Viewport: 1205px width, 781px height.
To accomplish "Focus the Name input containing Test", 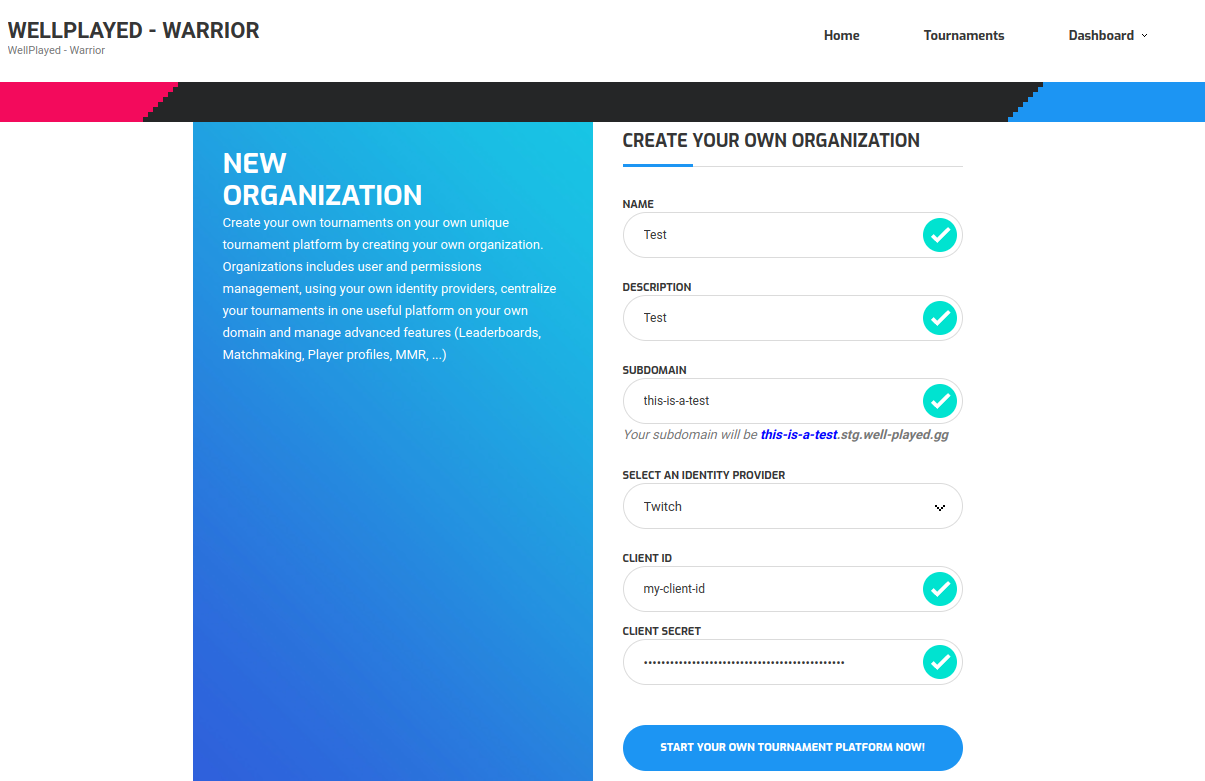I will [770, 235].
